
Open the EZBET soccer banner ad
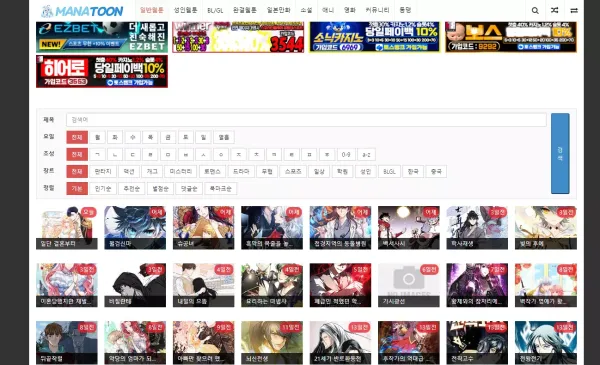click(102, 37)
